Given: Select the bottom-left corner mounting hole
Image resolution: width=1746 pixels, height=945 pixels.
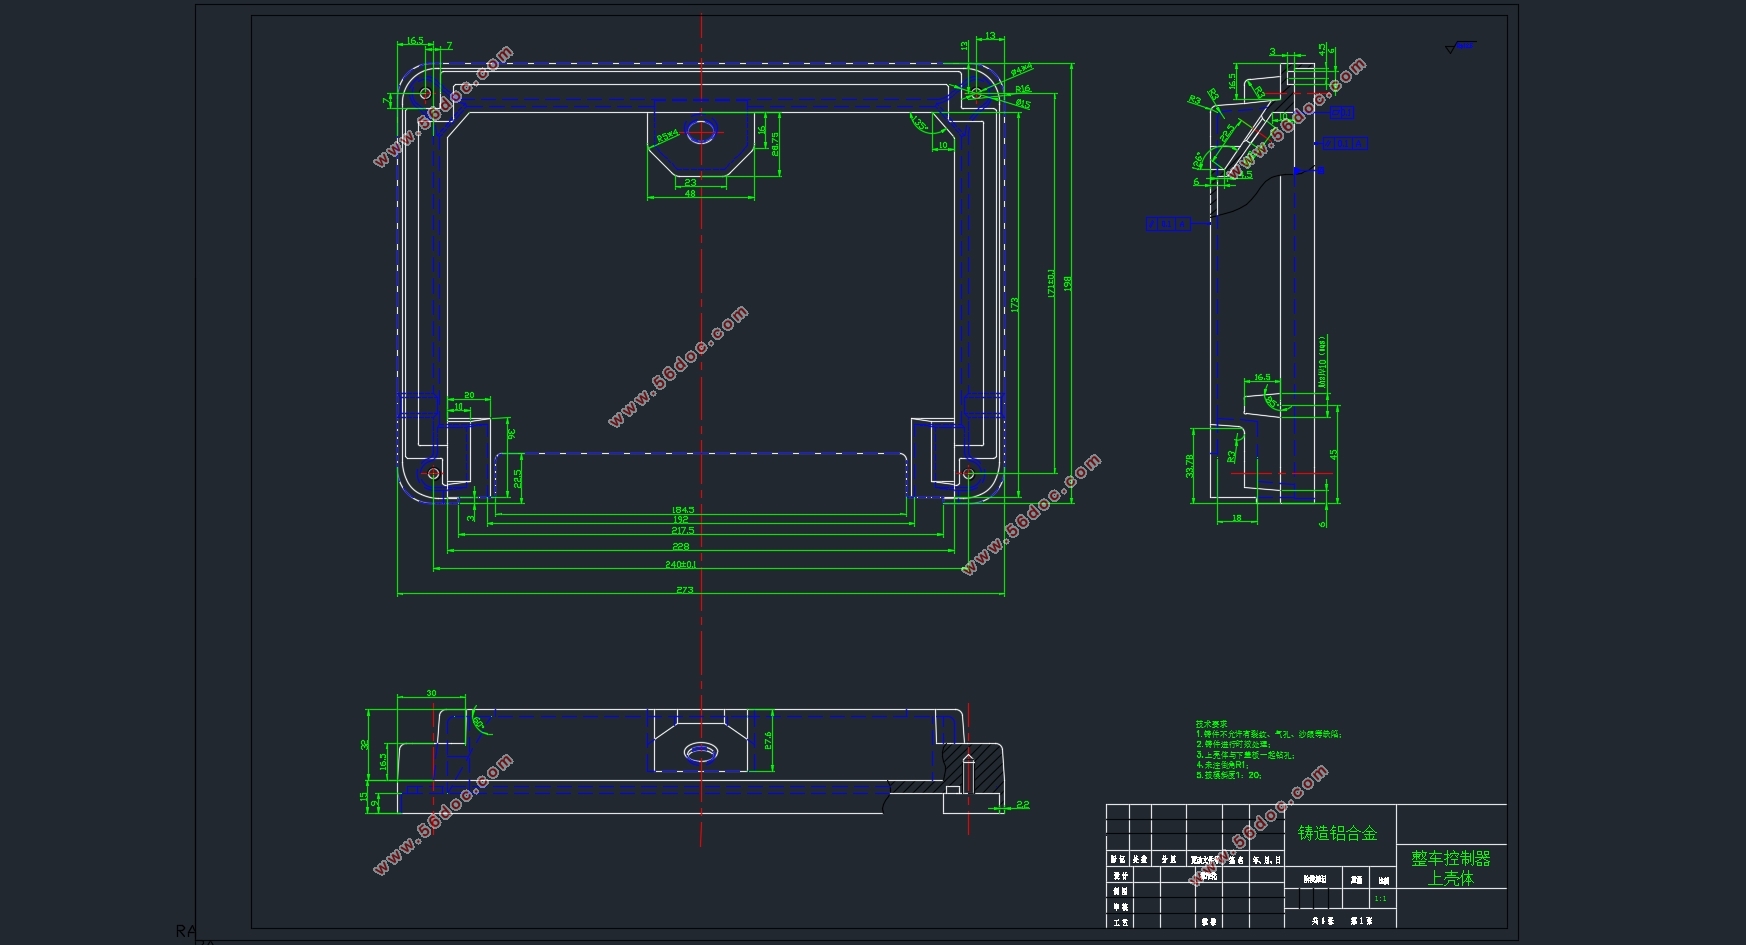Looking at the screenshot, I should pos(433,472).
